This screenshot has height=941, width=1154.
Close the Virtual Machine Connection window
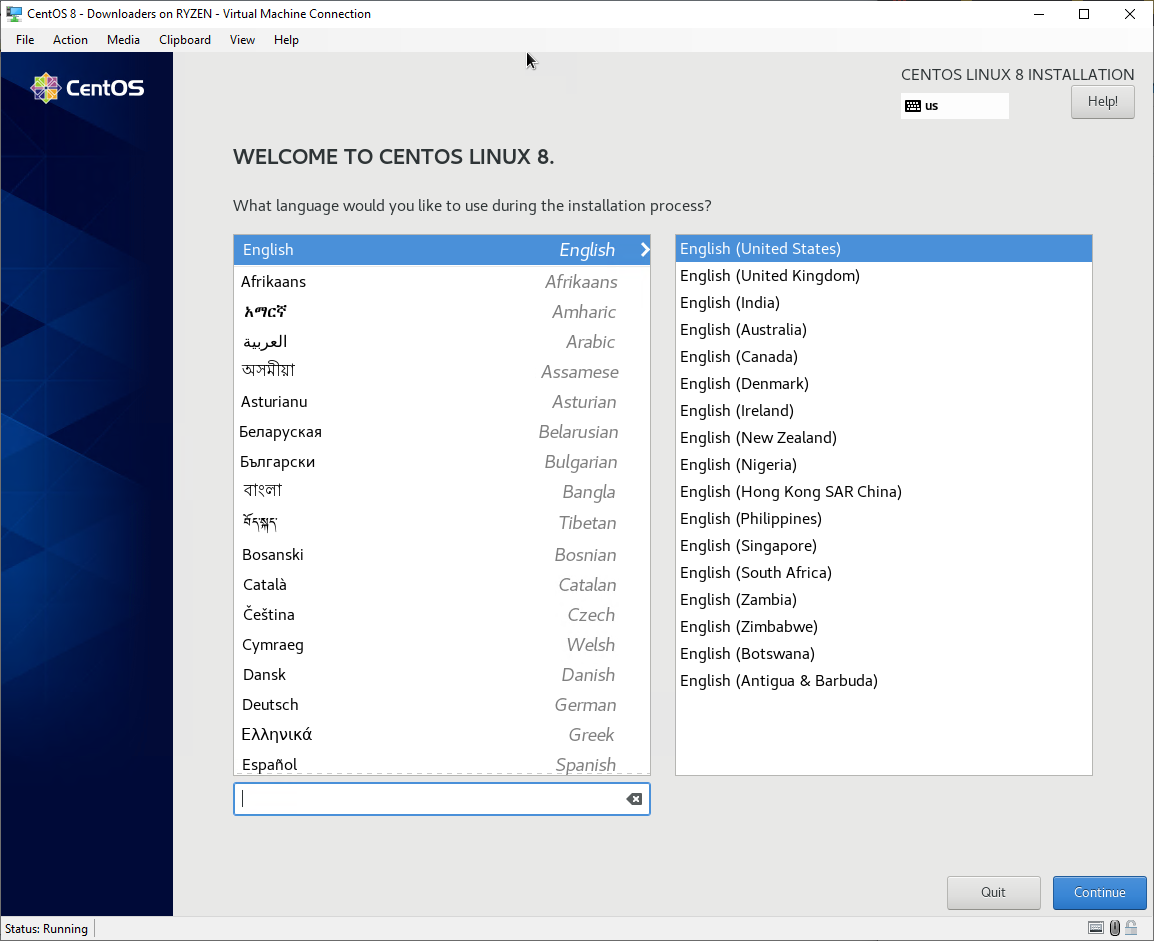pyautogui.click(x=1130, y=14)
